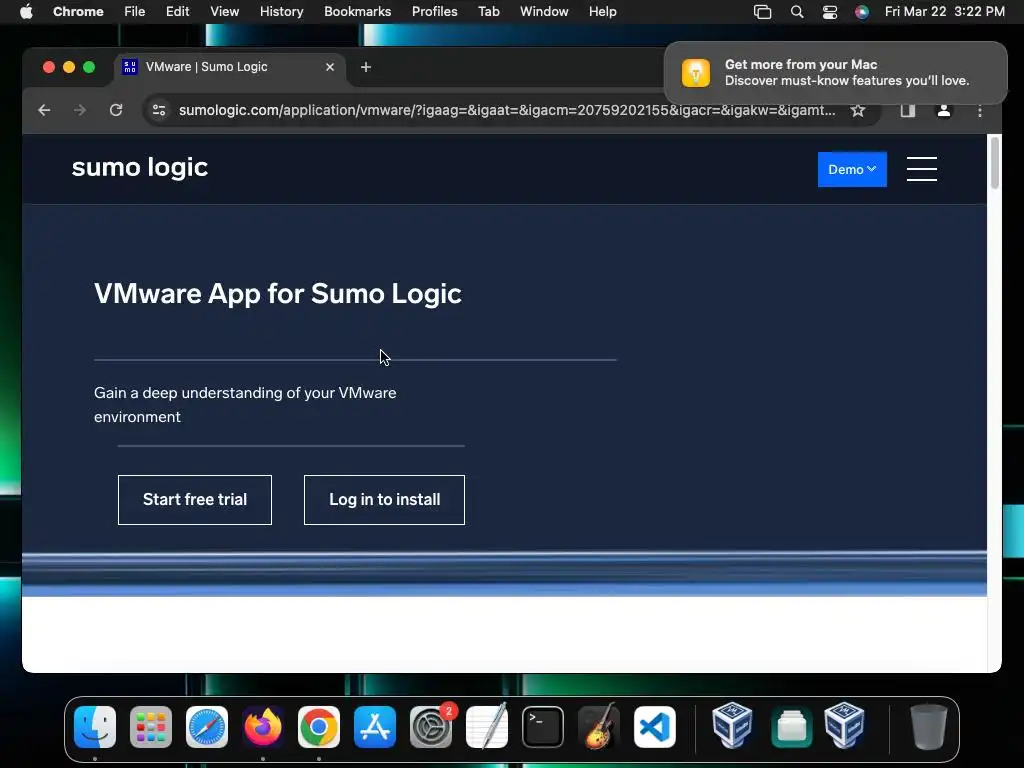This screenshot has height=768, width=1024.
Task: Click the date and time clock
Action: coord(944,11)
